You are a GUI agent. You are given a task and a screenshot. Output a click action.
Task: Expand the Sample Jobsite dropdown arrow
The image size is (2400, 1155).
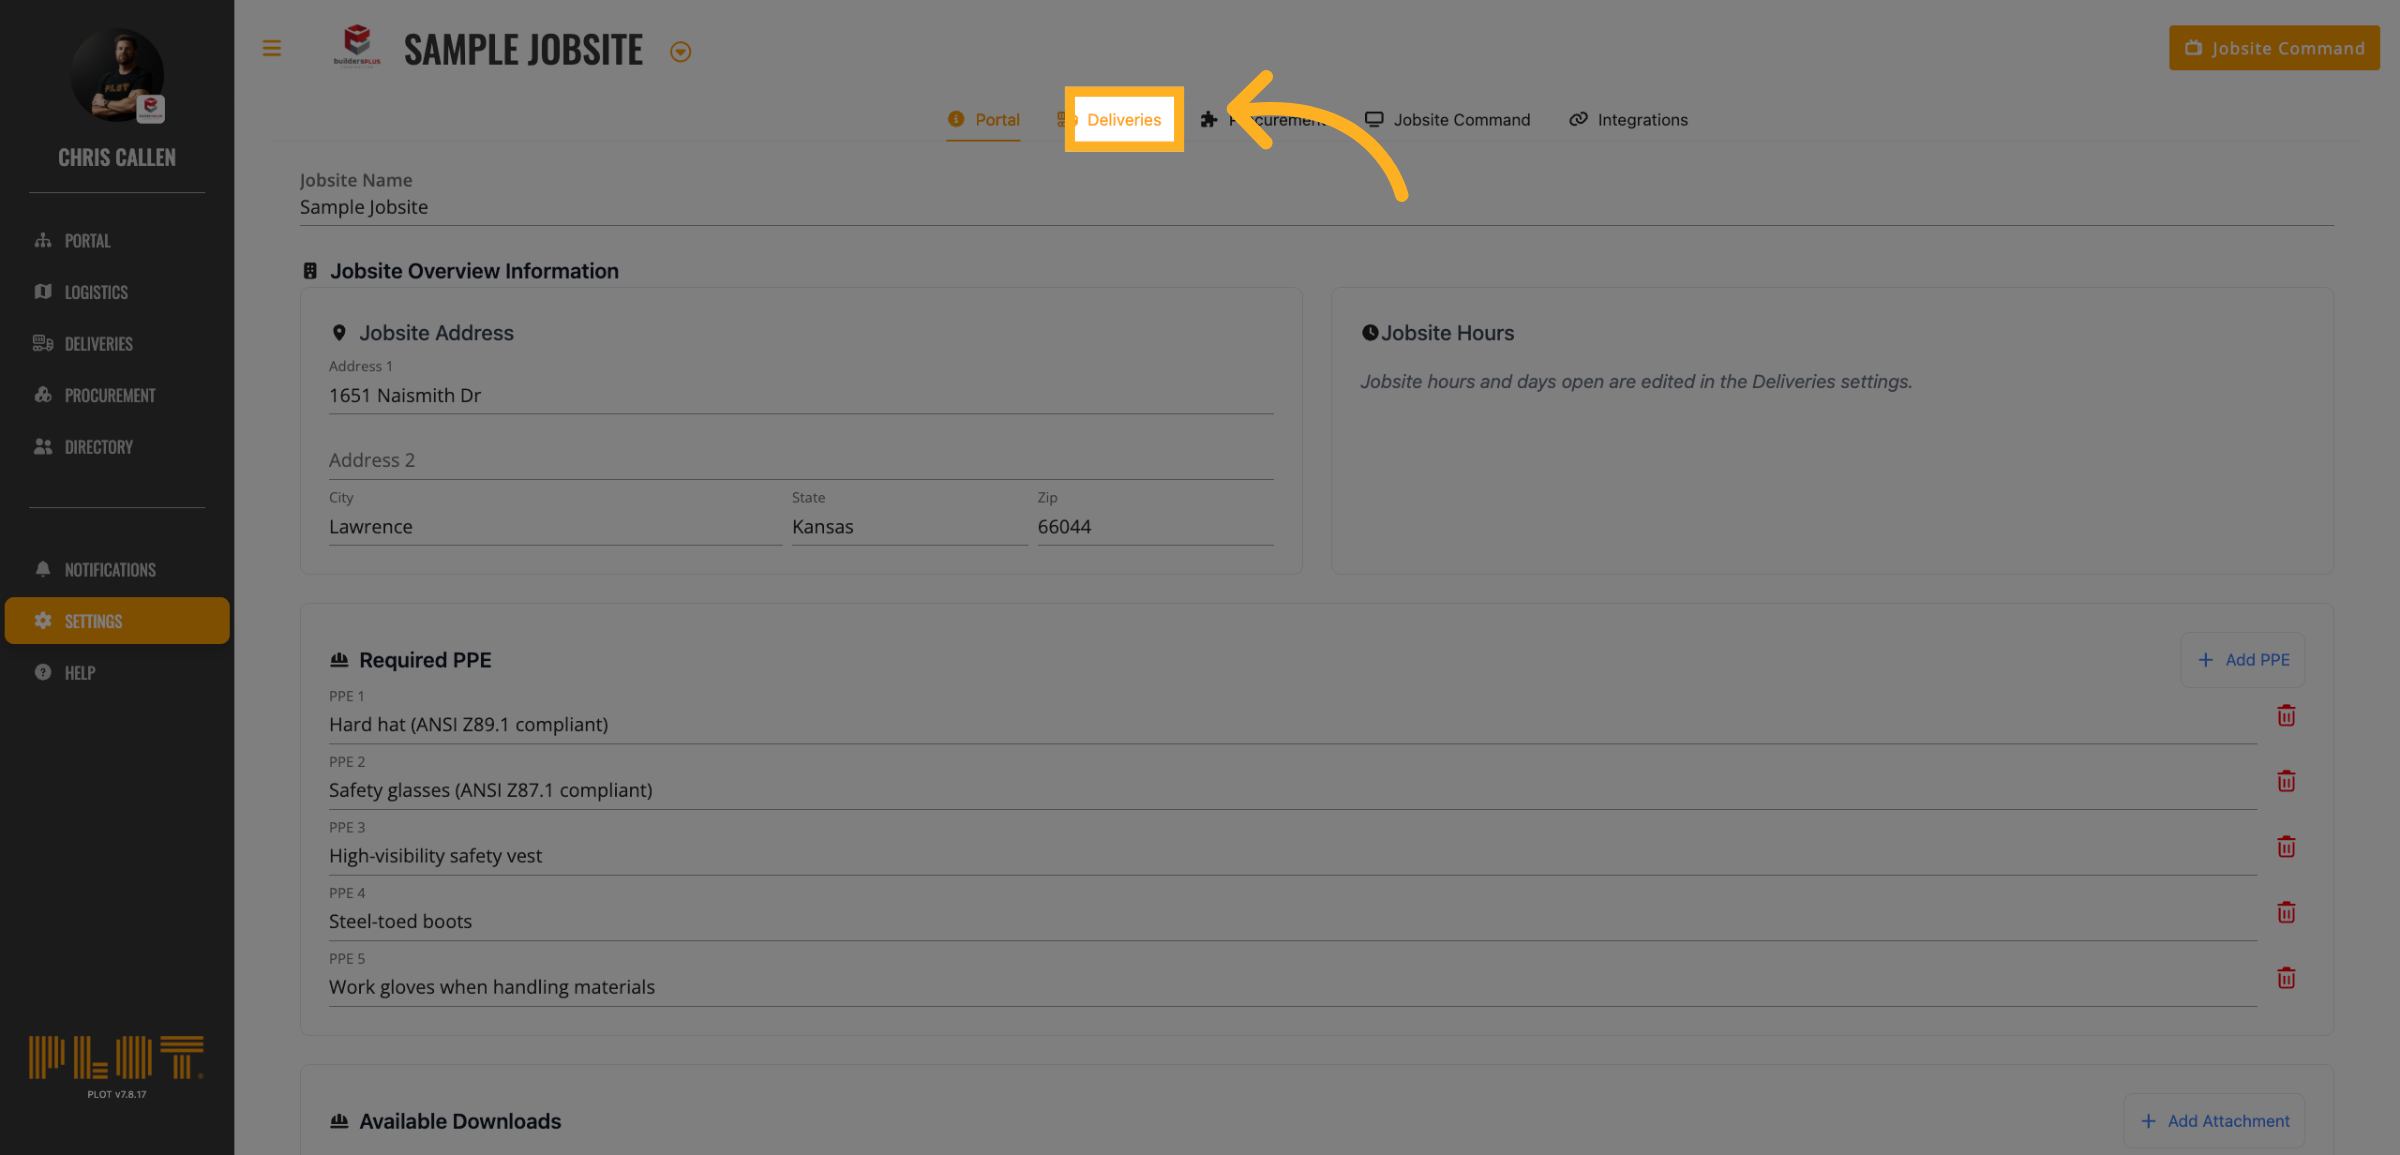[x=680, y=52]
